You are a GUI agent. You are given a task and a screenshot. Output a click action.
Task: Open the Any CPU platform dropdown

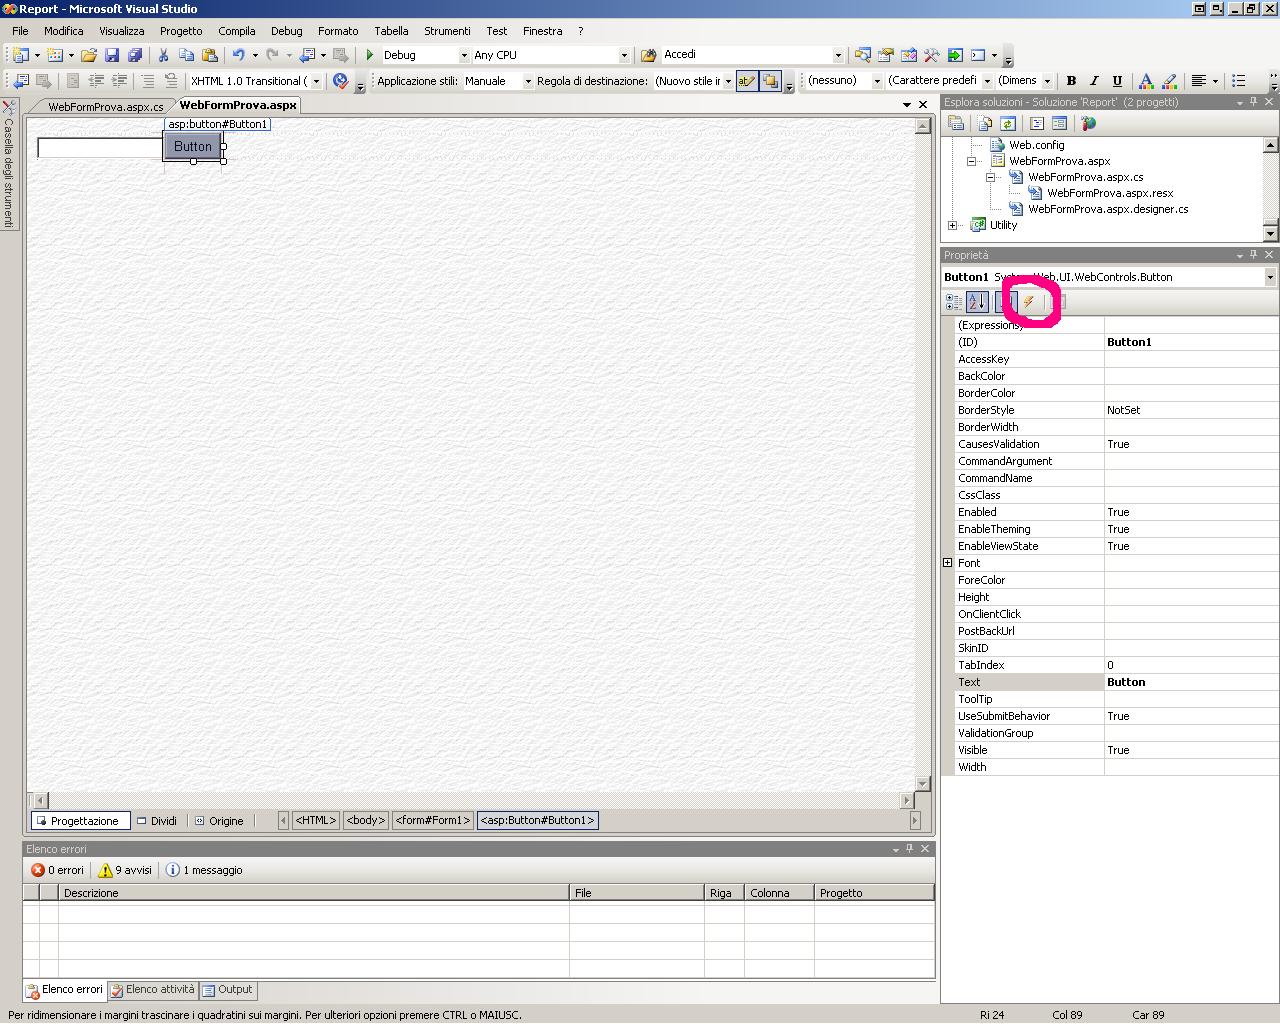click(x=623, y=55)
